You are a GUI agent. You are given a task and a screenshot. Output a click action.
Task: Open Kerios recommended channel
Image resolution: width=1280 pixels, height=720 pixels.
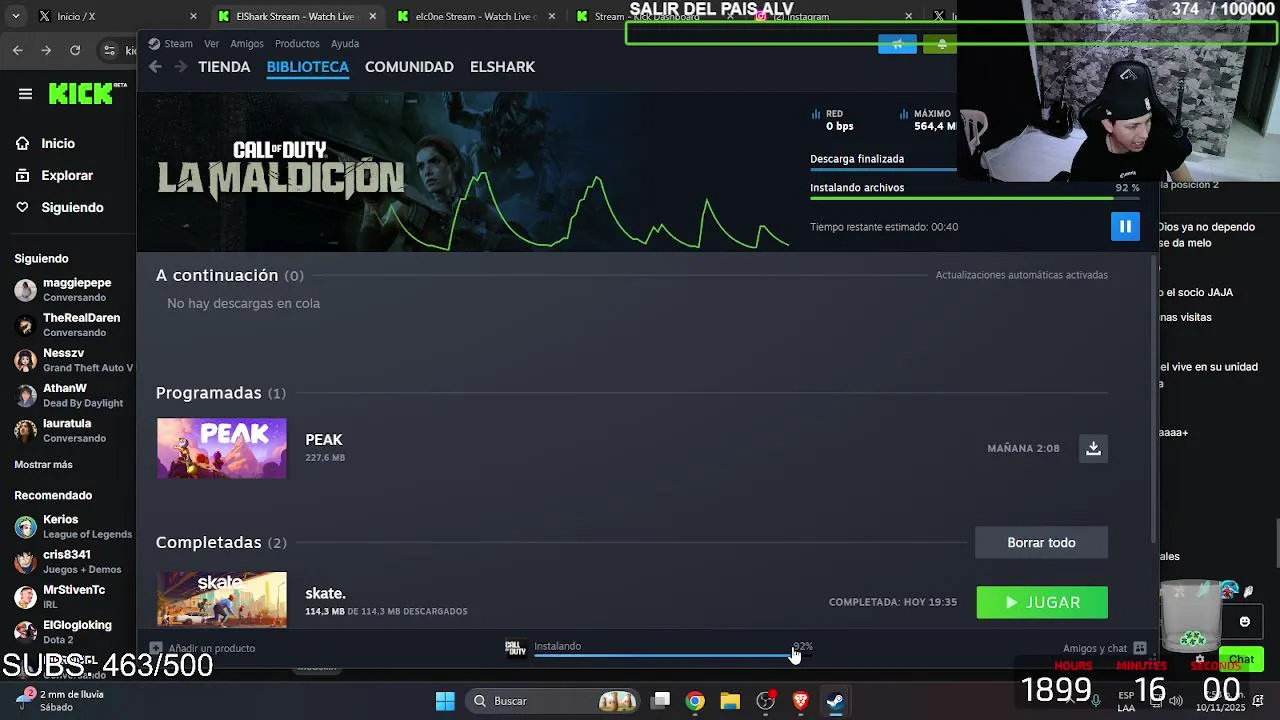pyautogui.click(x=68, y=526)
